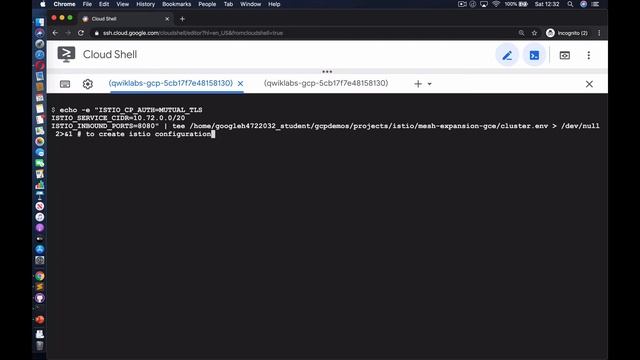Open the Tab menu

[x=228, y=4]
